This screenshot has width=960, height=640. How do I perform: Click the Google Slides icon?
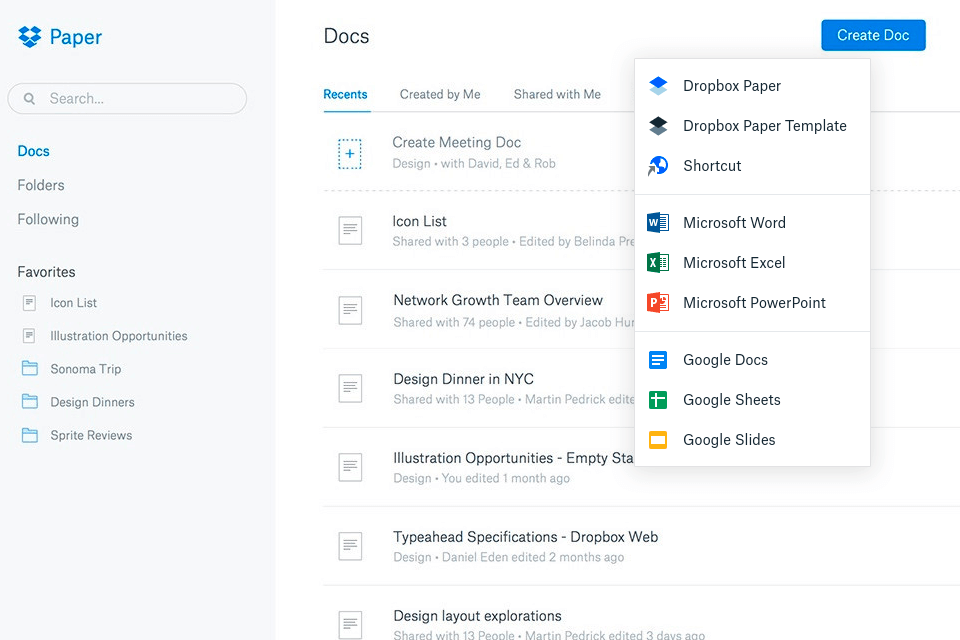point(658,440)
